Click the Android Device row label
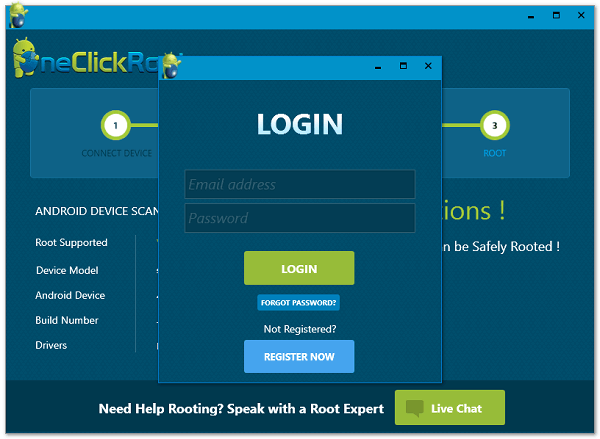The height and width of the screenshot is (439, 600). tap(70, 295)
